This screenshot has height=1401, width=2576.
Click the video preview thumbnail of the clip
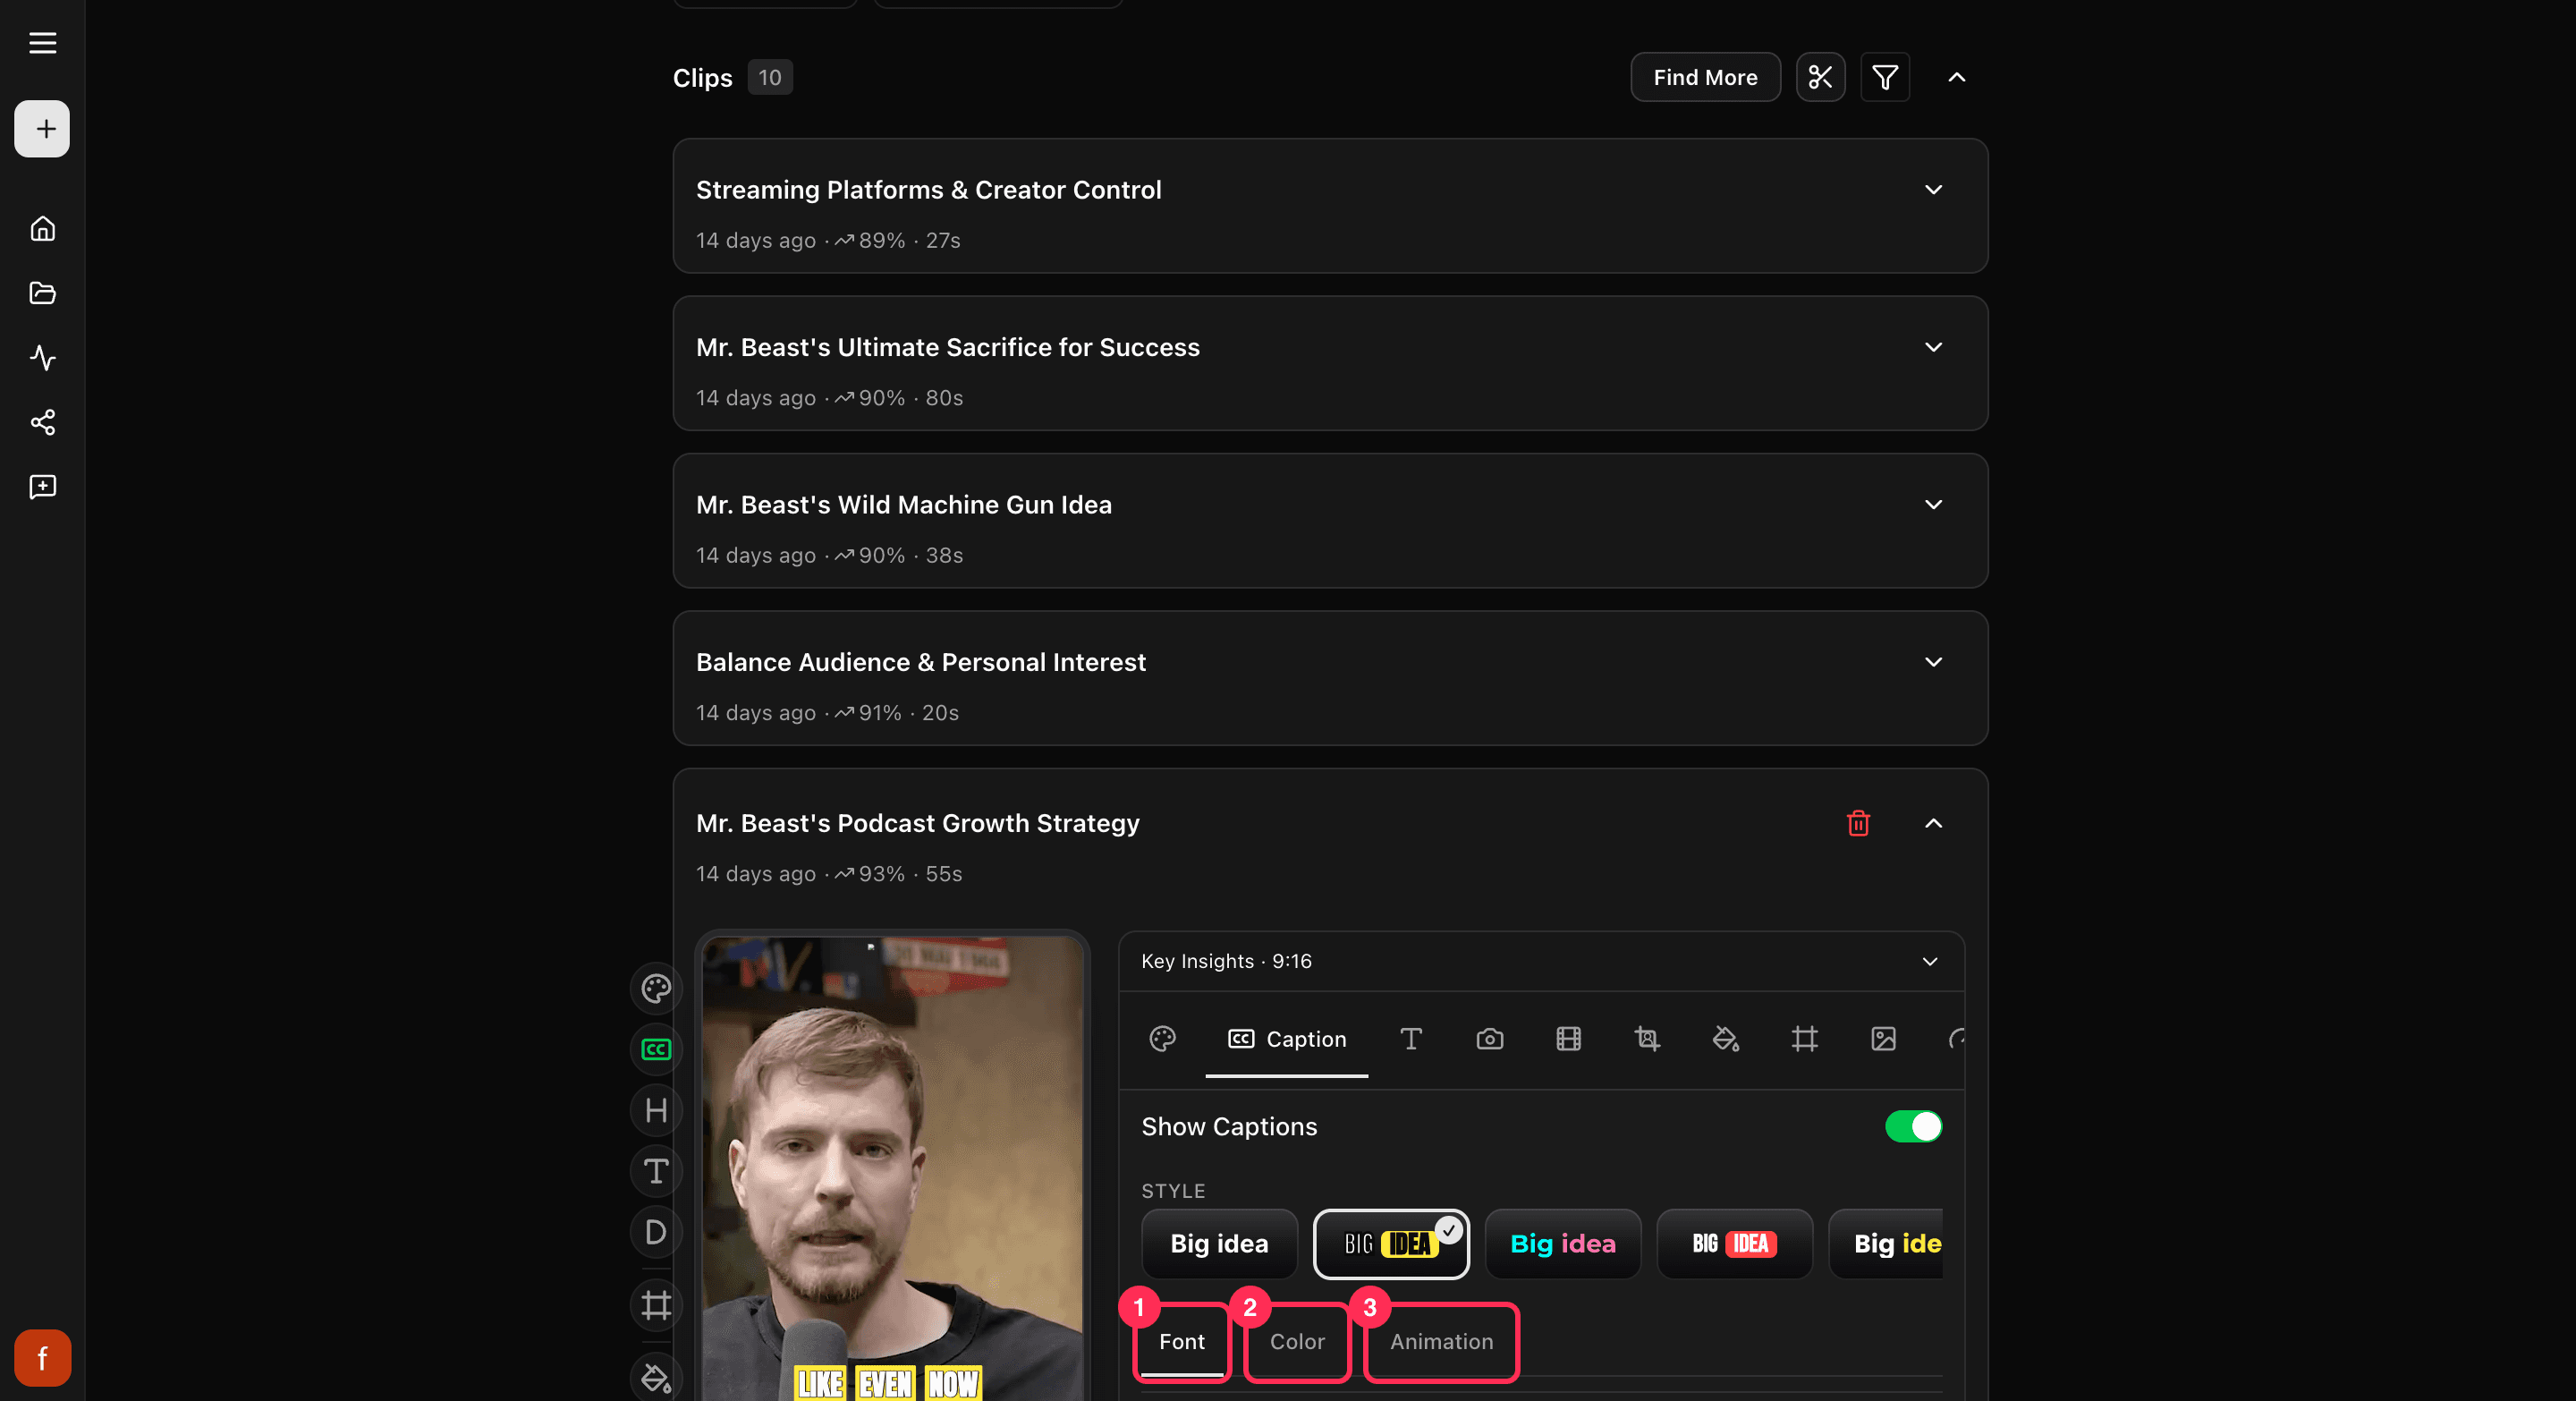[892, 1167]
